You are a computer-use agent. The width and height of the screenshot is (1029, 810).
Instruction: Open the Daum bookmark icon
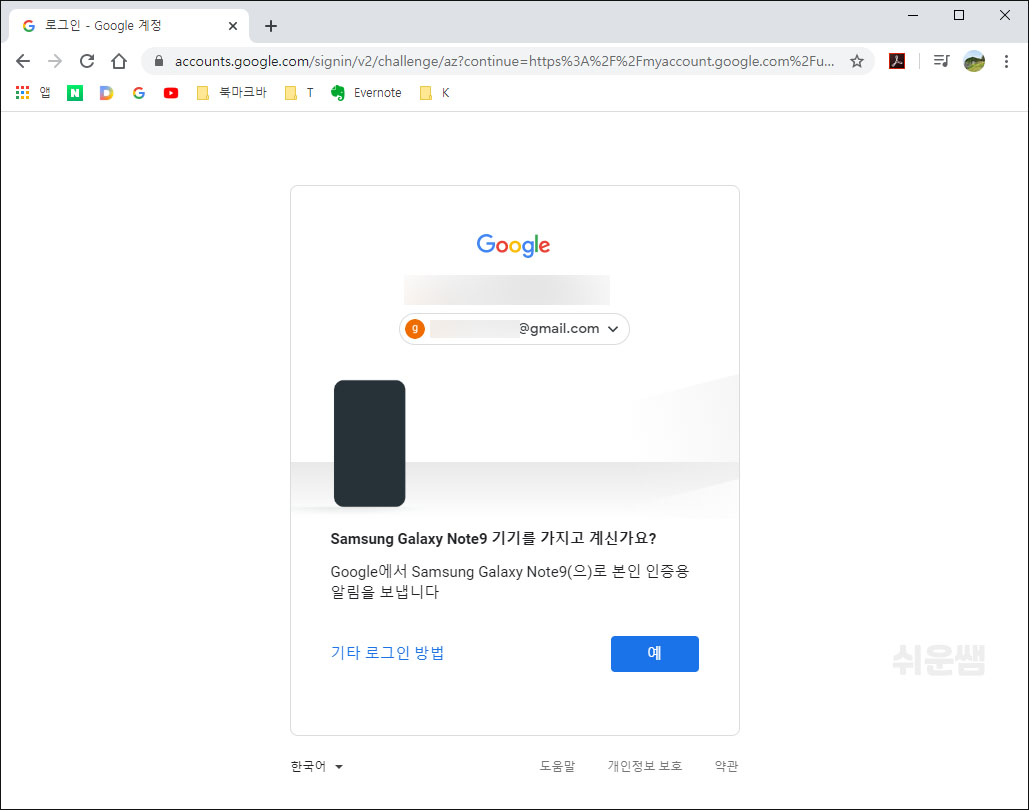pyautogui.click(x=106, y=93)
